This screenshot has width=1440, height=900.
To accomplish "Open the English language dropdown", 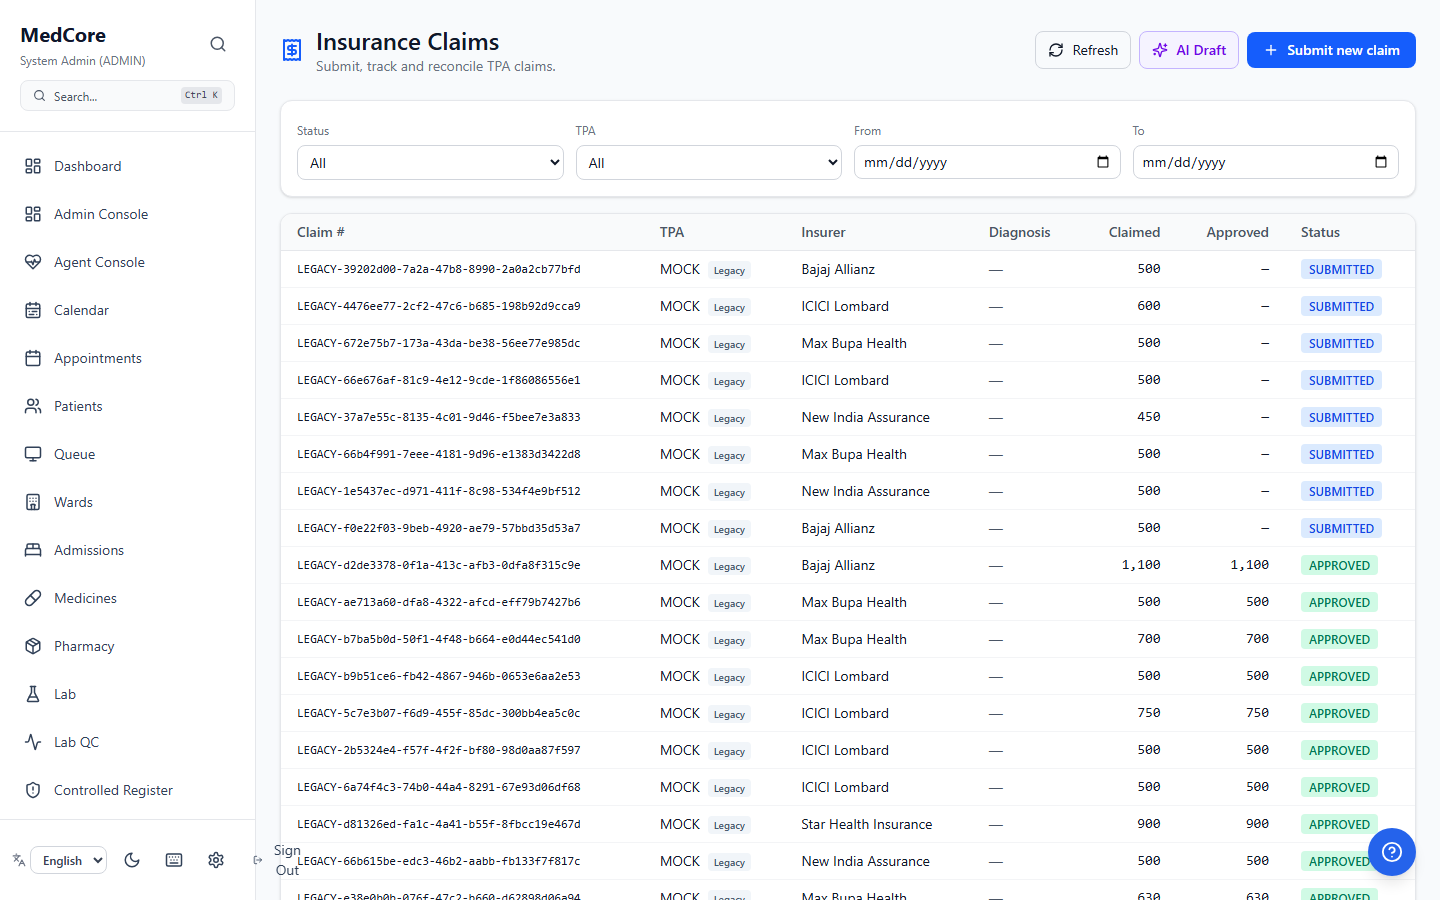I will pyautogui.click(x=69, y=860).
